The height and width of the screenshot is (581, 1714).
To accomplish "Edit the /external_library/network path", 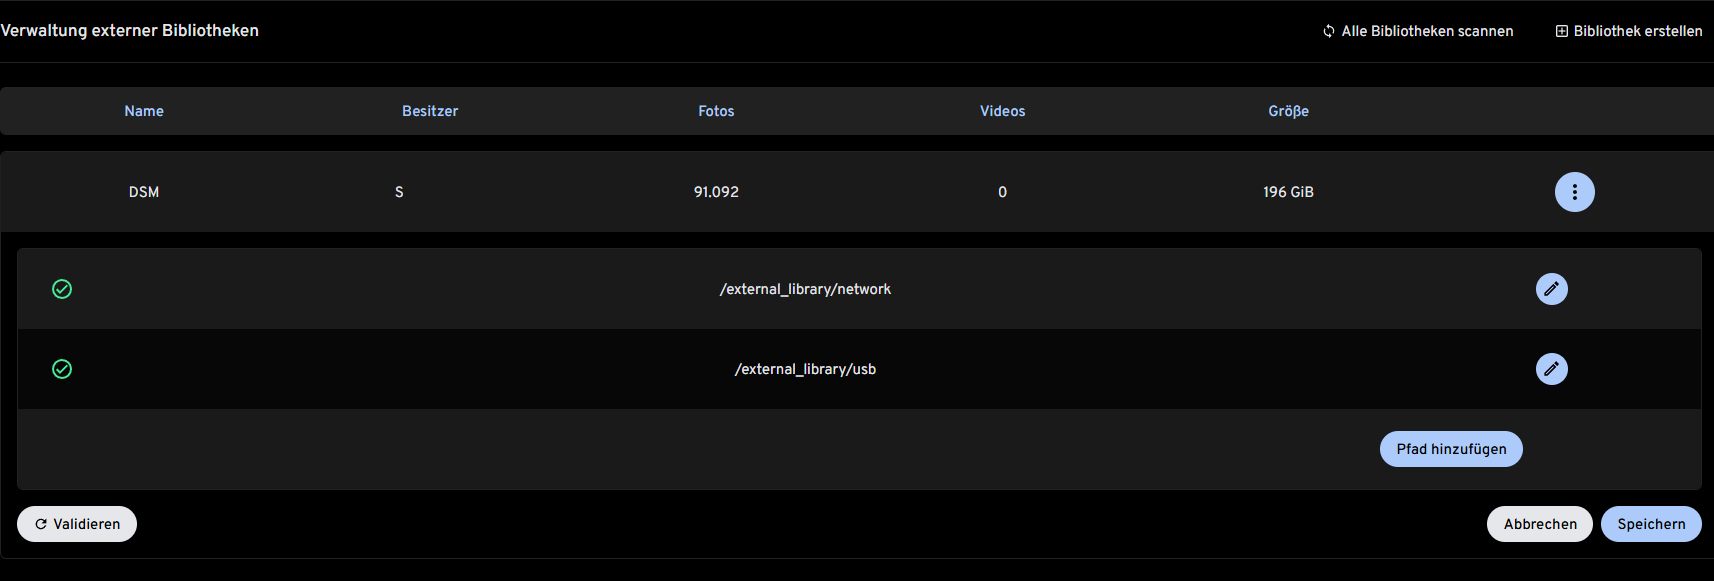I will click(1551, 289).
